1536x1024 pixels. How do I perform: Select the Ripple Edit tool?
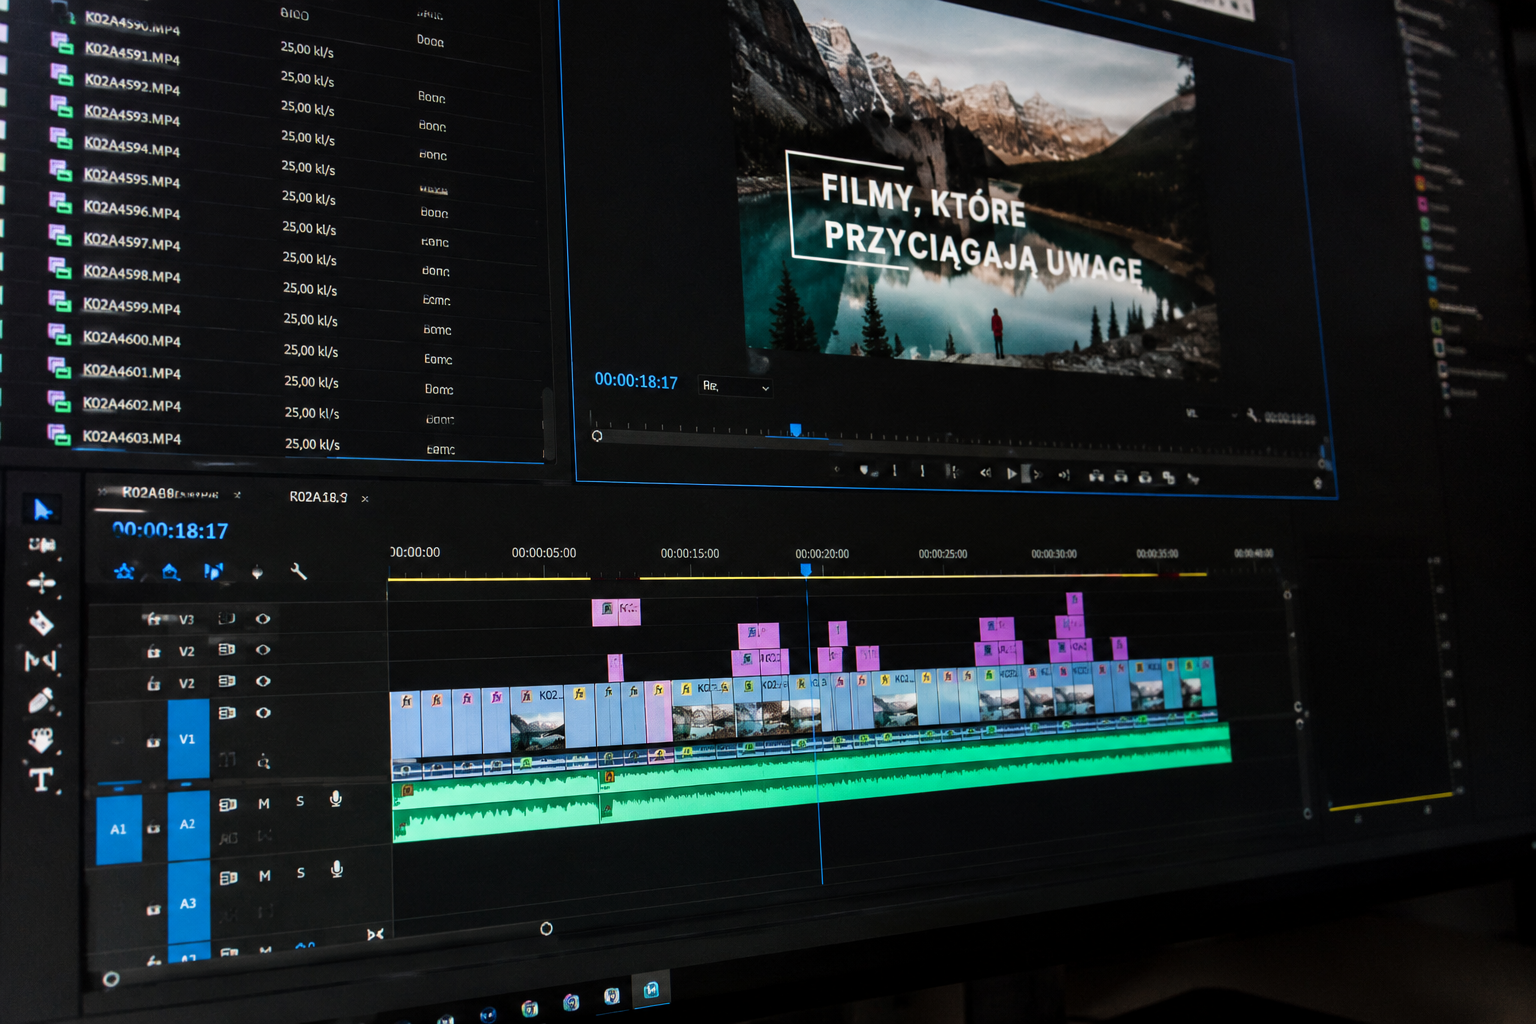[x=41, y=584]
